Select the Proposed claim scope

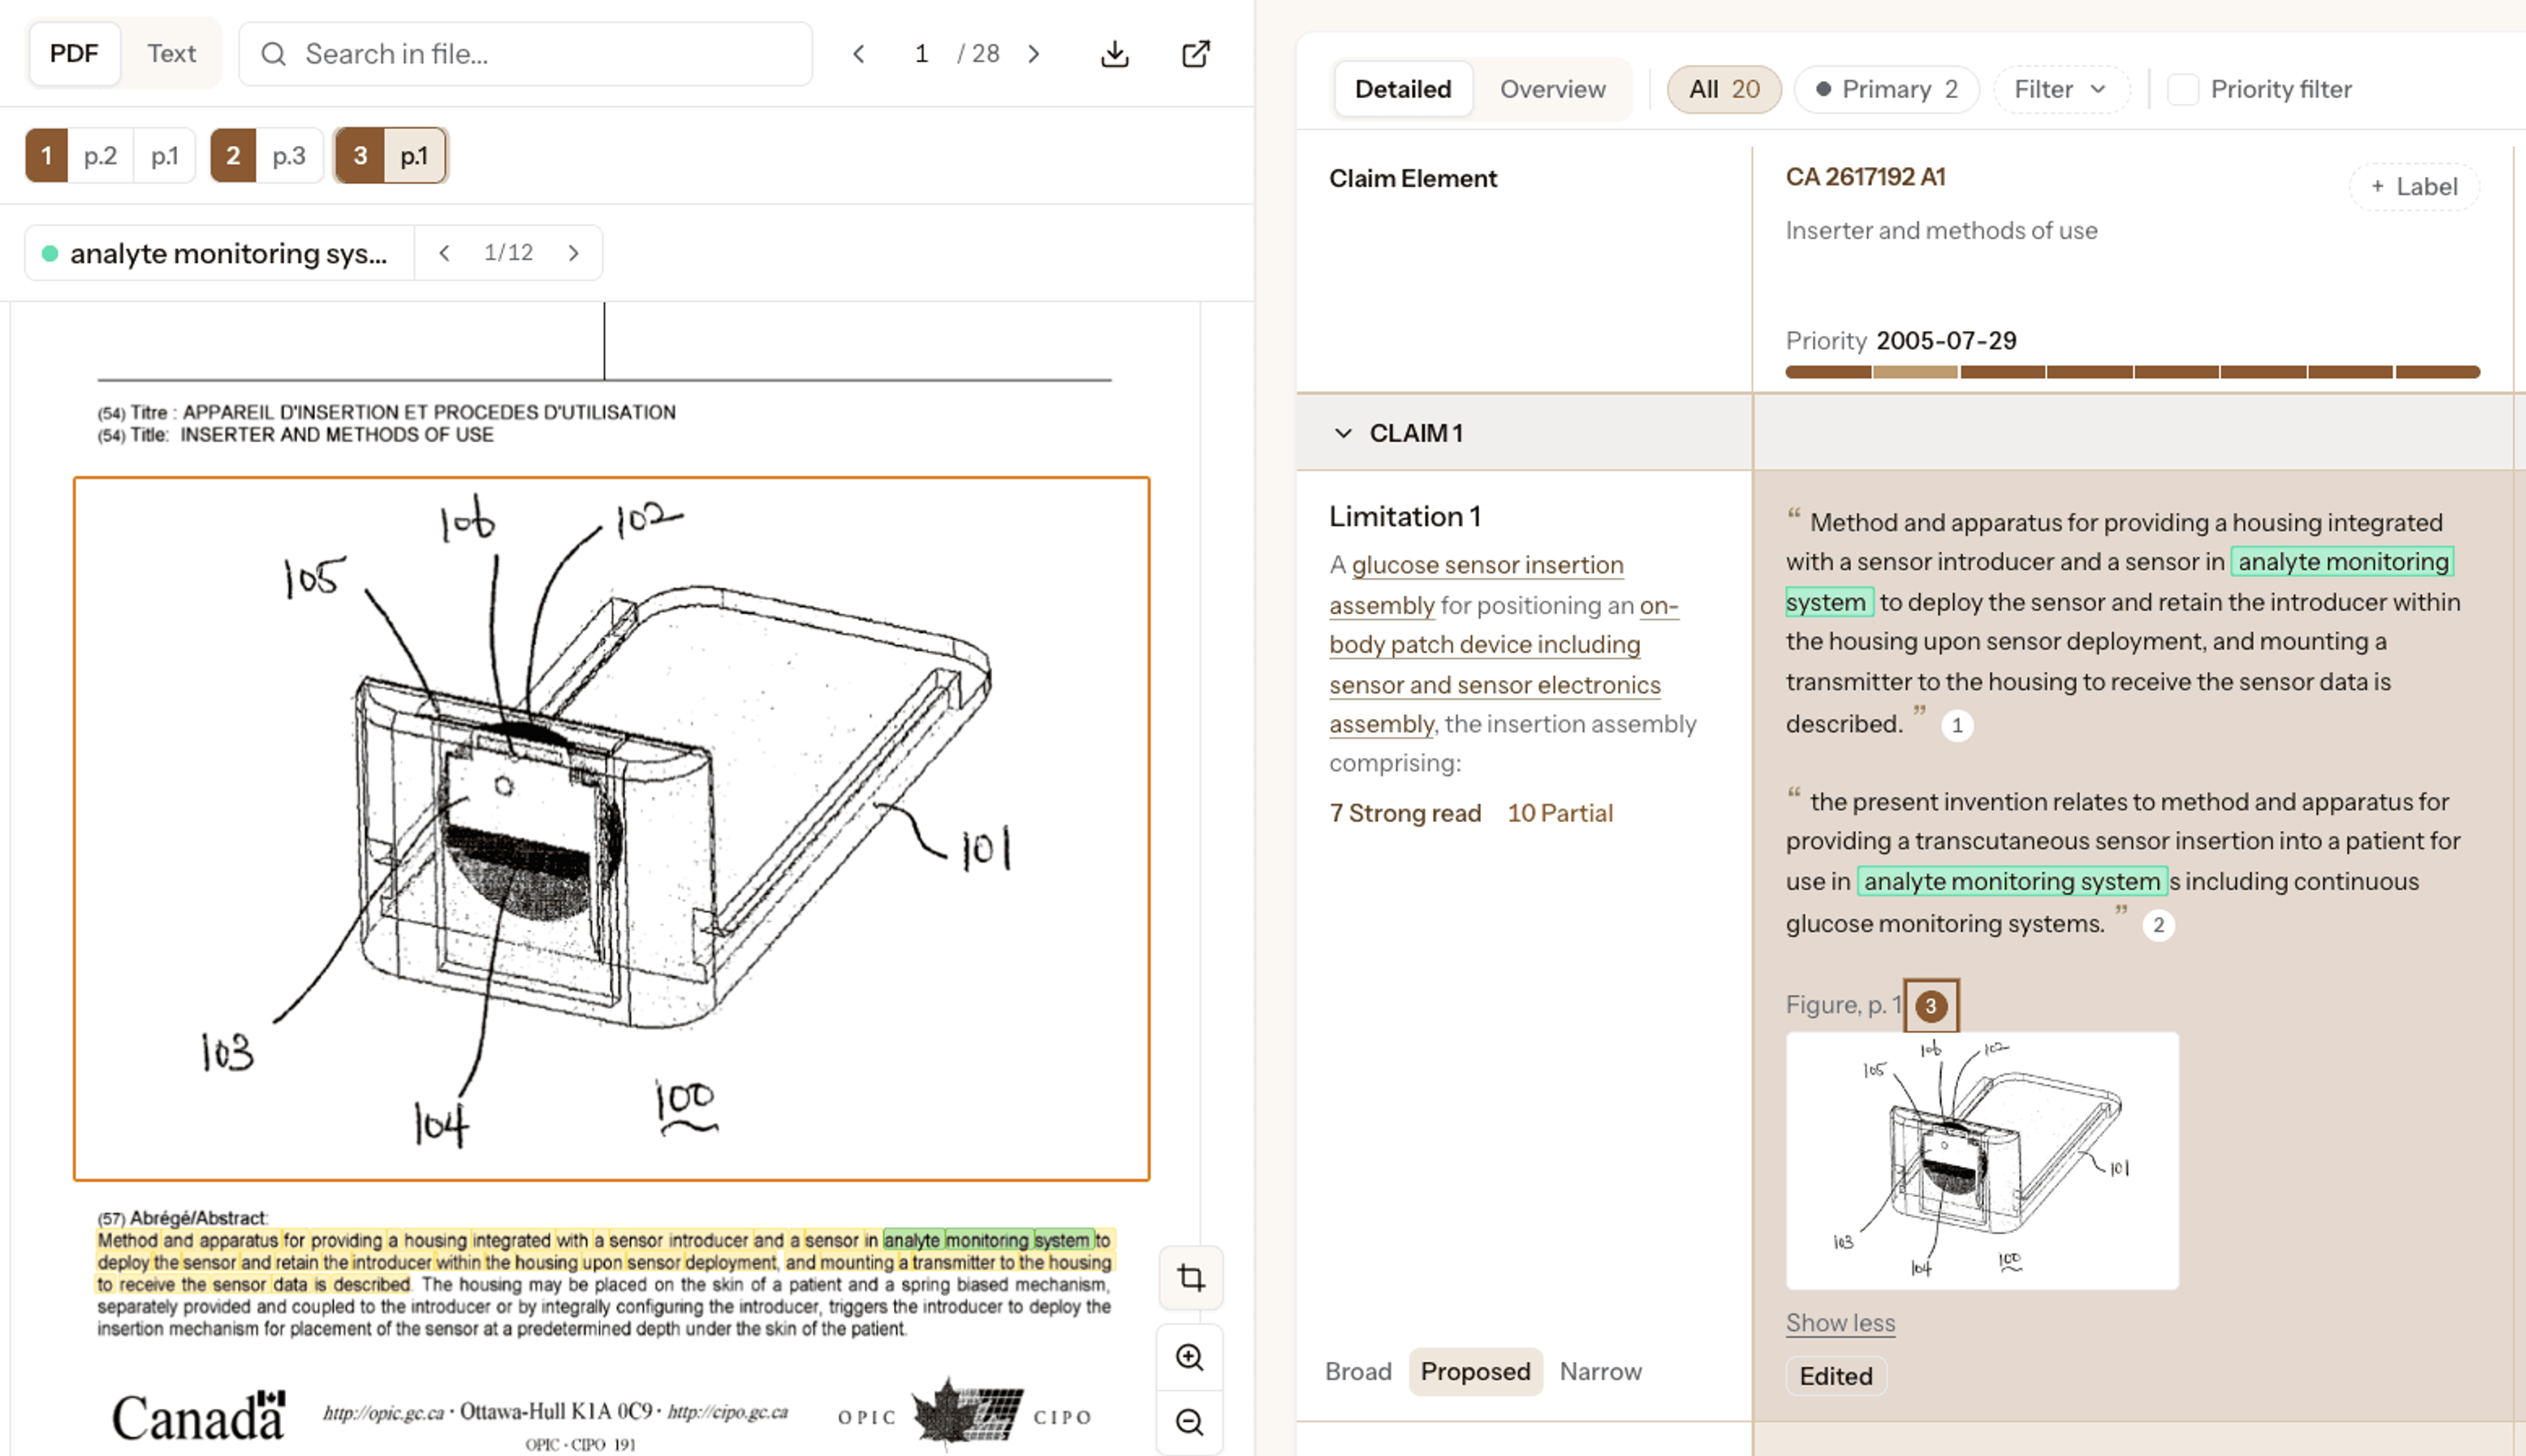tap(1475, 1371)
